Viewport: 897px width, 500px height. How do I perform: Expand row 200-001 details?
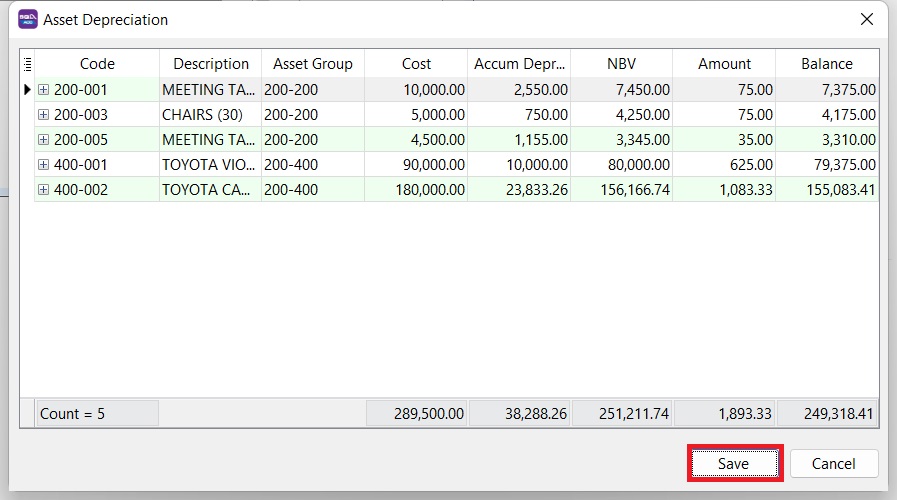(x=43, y=89)
